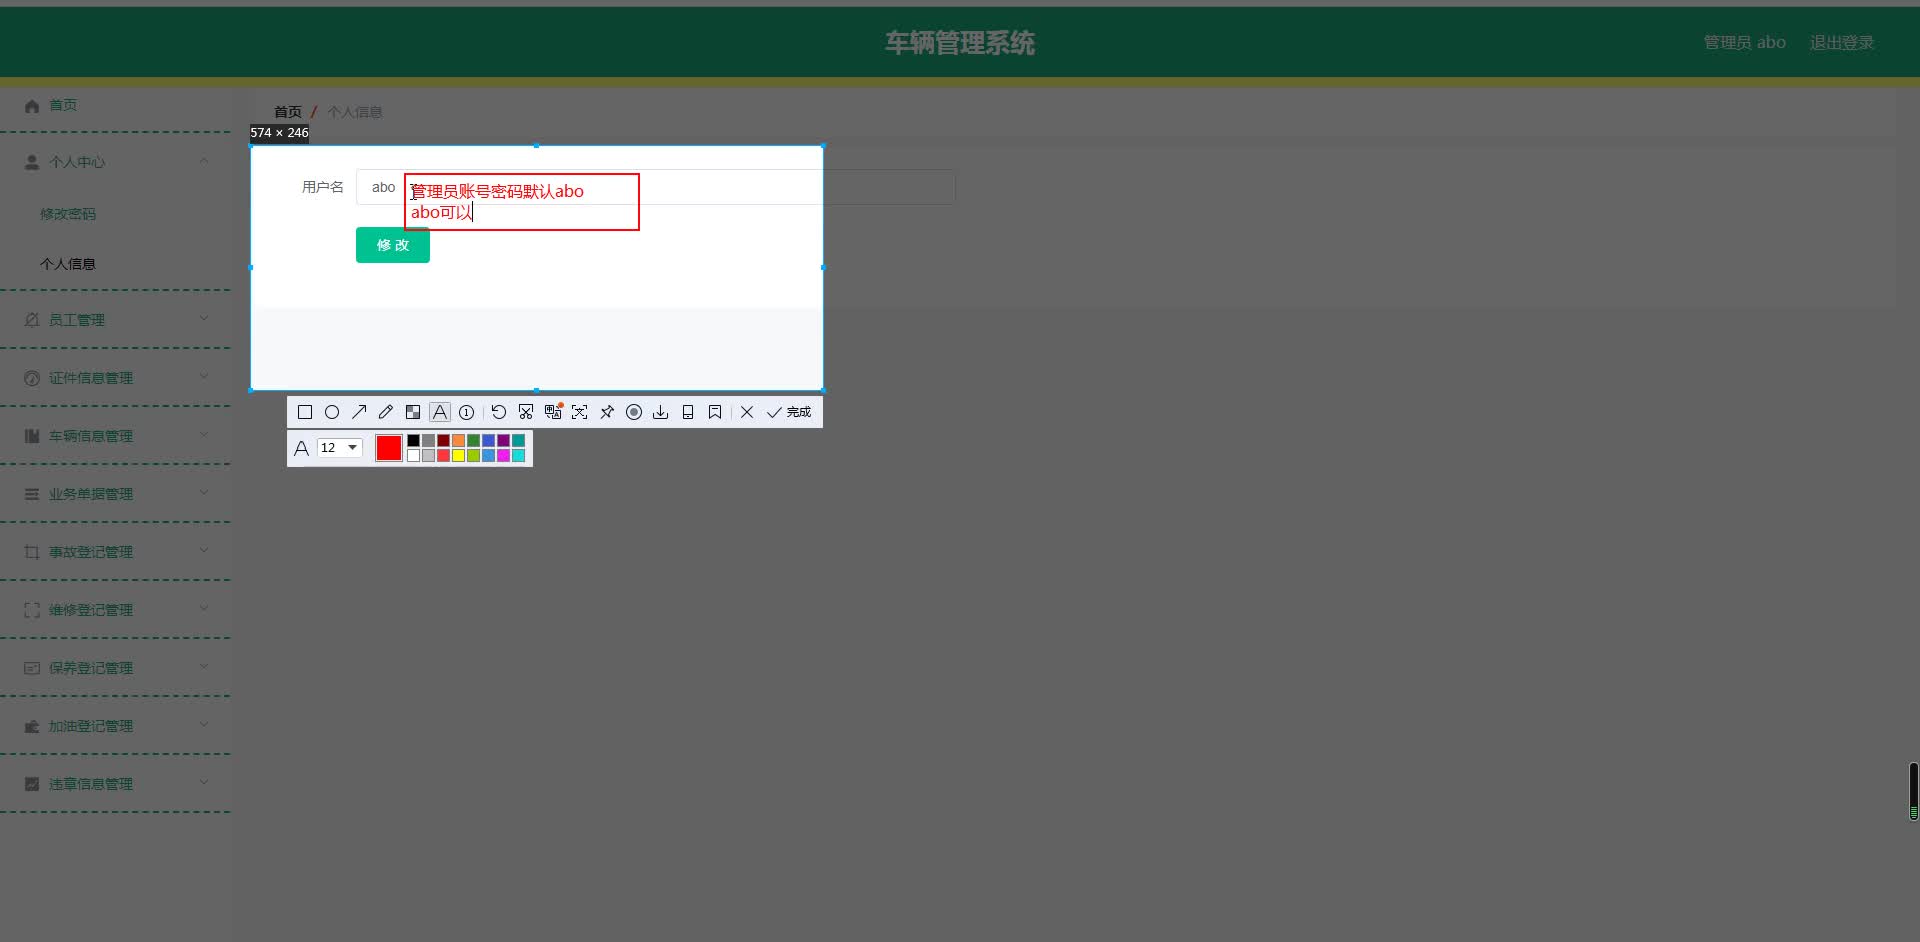Click the 维修登记管理 sidebar icon
The width and height of the screenshot is (1920, 942).
(32, 610)
